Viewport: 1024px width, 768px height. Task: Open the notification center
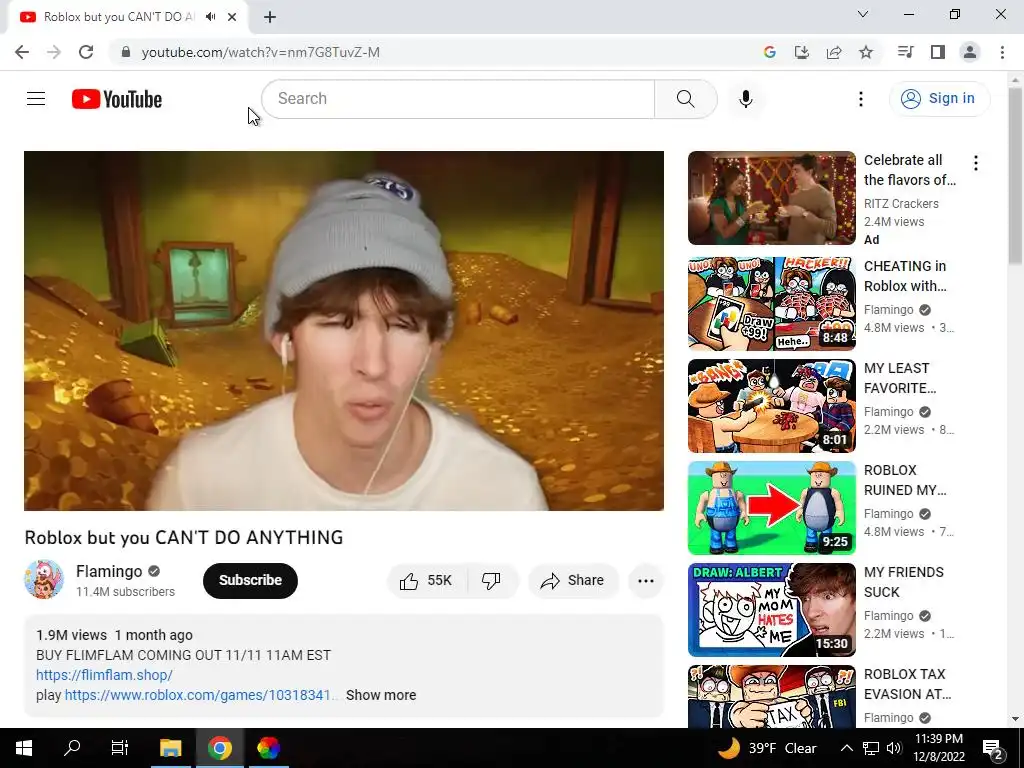coord(993,748)
